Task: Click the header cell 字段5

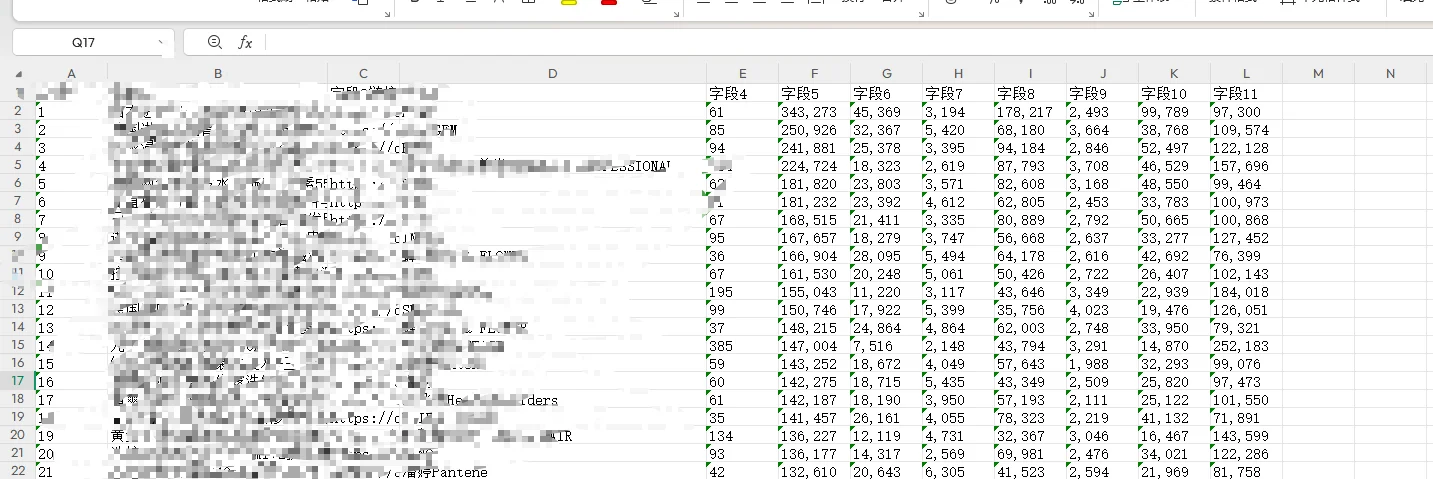Action: click(x=814, y=93)
